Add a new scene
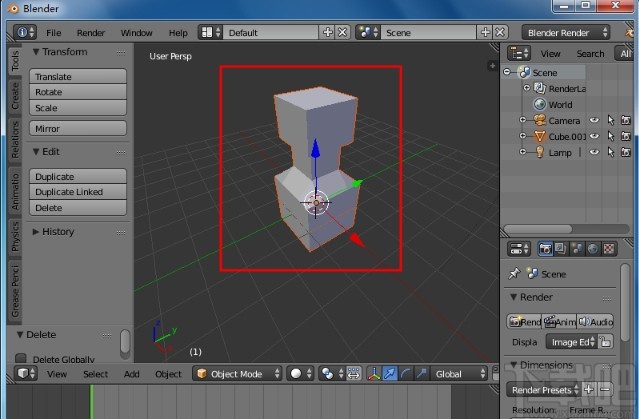639x419 pixels. click(x=485, y=32)
